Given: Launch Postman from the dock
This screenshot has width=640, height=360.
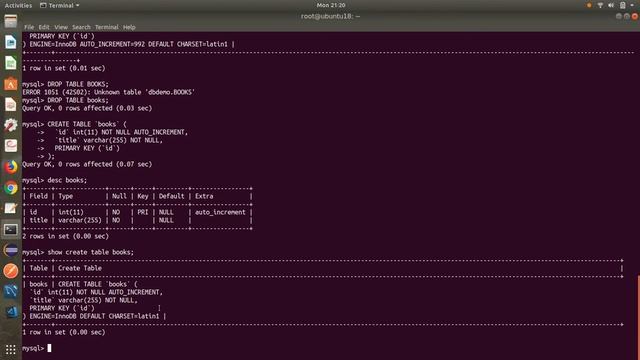Looking at the screenshot, I should point(11,271).
